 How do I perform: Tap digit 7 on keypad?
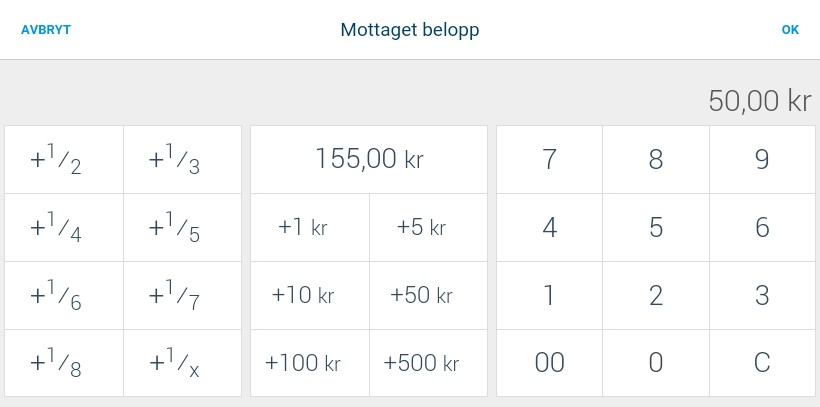pos(550,160)
